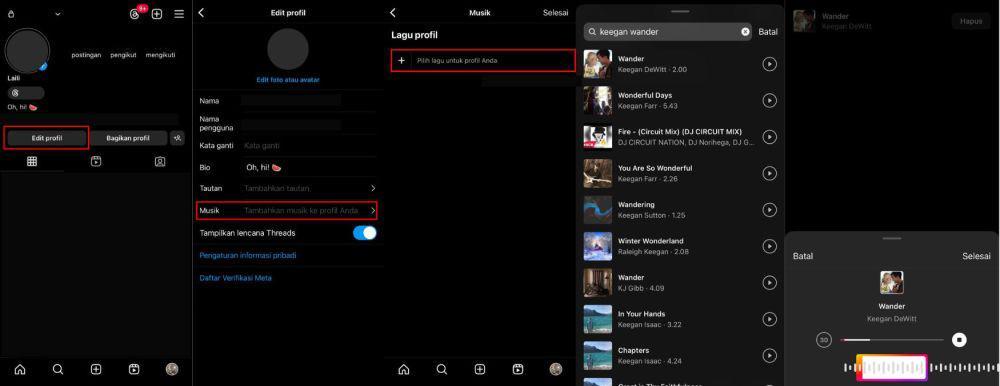Click the Nama input field

[x=291, y=101]
